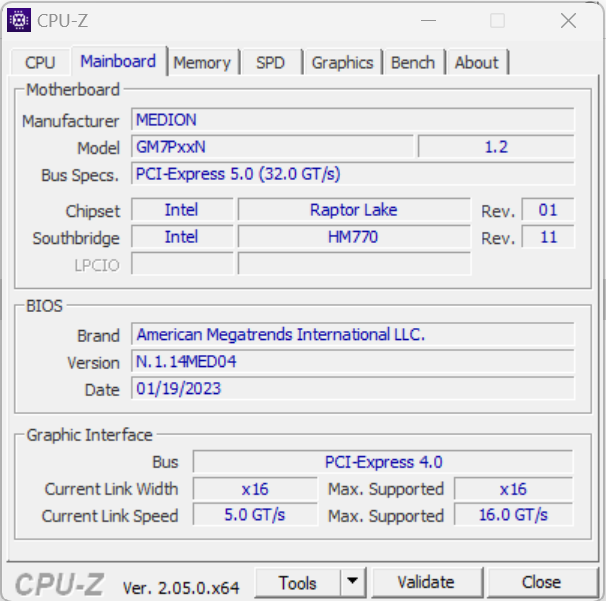Click the BIOS Date 01/19/2023 field
606x601 pixels.
coord(352,388)
